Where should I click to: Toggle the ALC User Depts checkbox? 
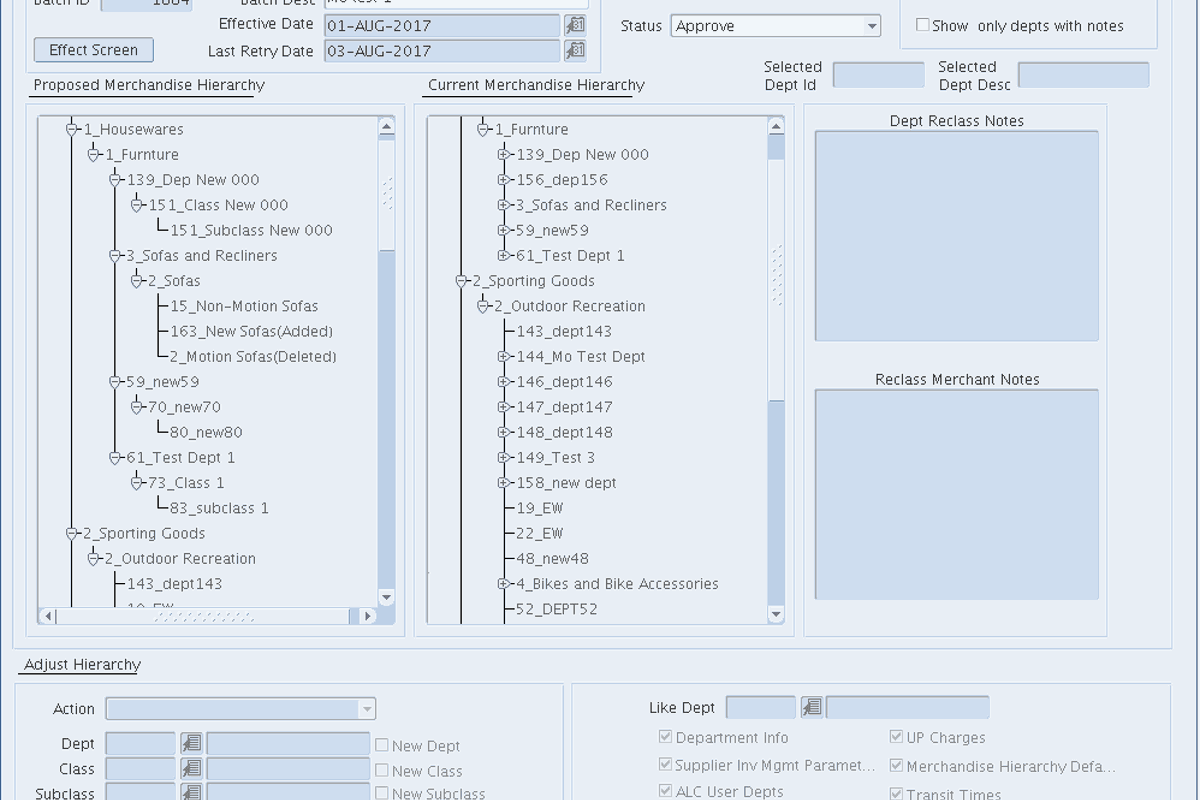pos(666,791)
